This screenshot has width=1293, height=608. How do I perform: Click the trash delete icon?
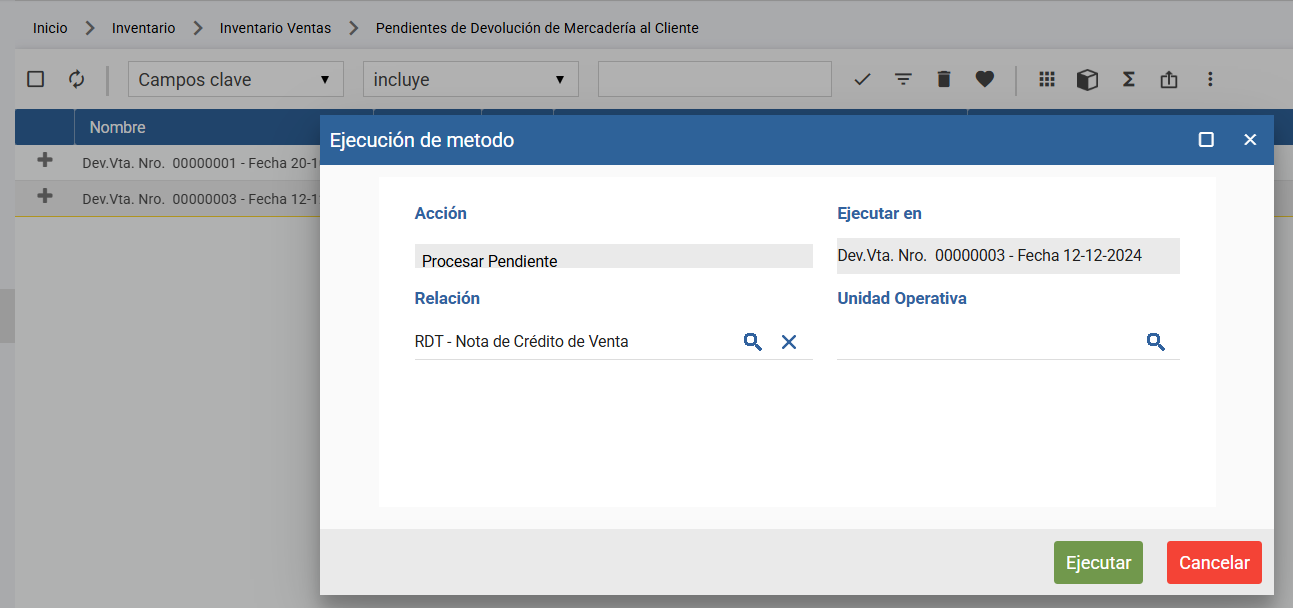pyautogui.click(x=944, y=79)
